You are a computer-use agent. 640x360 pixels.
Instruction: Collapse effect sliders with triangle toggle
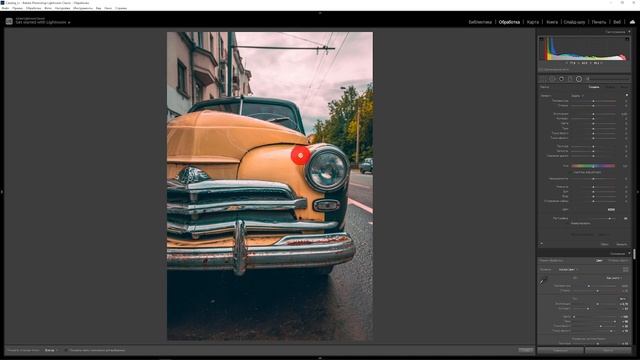pyautogui.click(x=627, y=95)
